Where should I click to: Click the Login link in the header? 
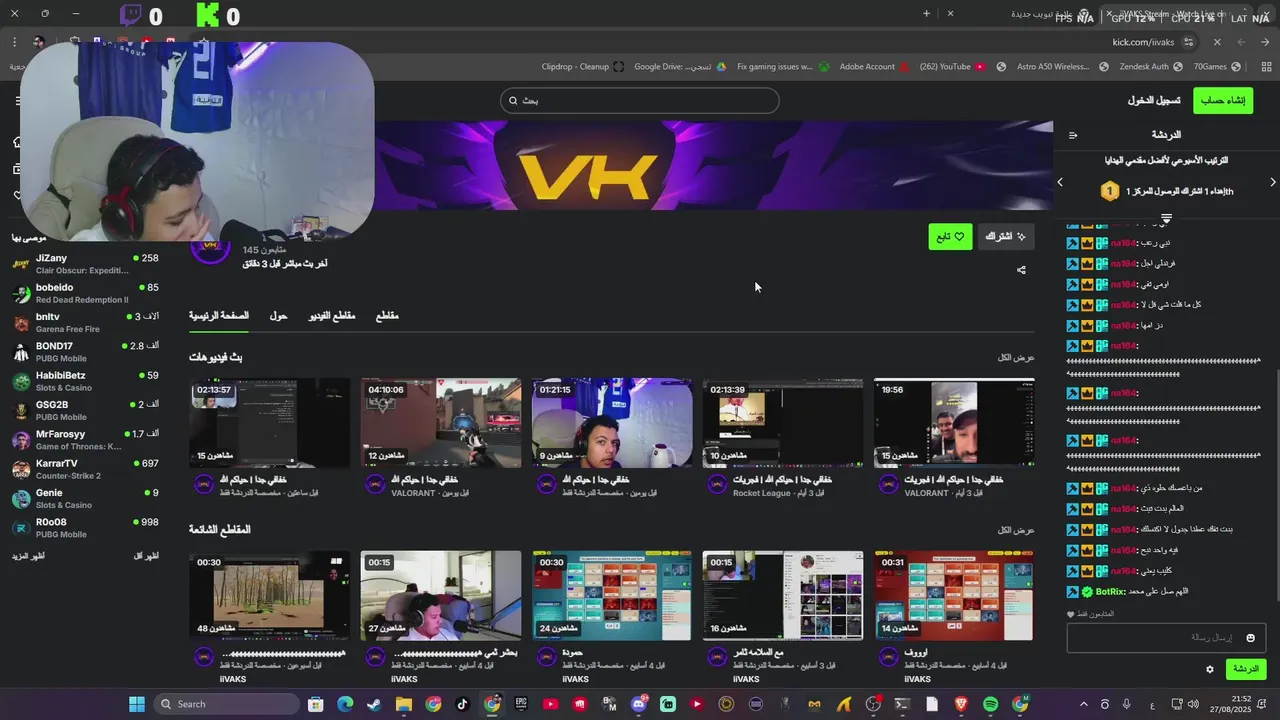[1154, 100]
